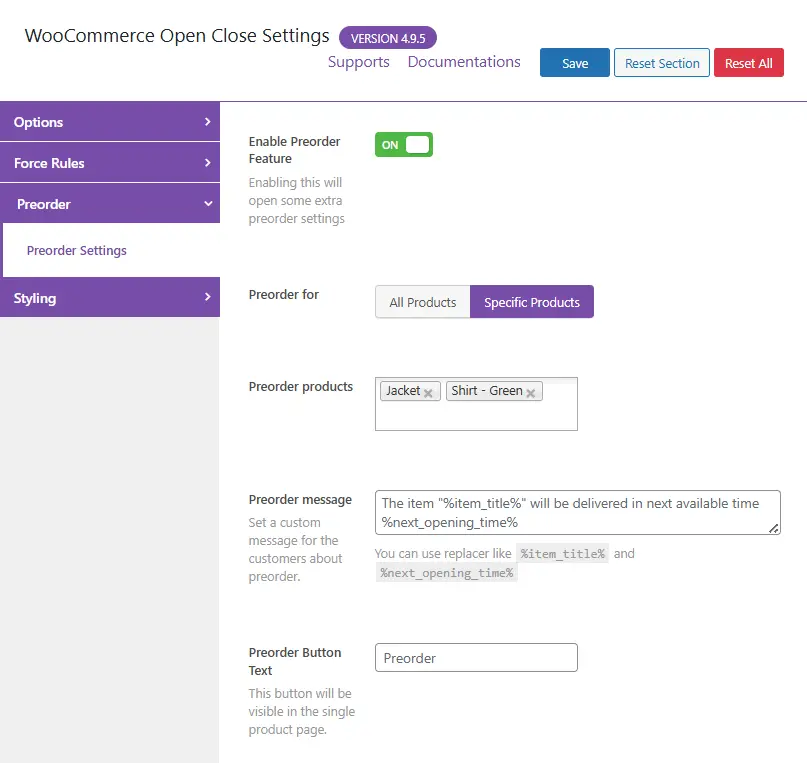Screen dimensions: 807x763
Task: Open the Force Rules menu section
Action: pyautogui.click(x=110, y=163)
